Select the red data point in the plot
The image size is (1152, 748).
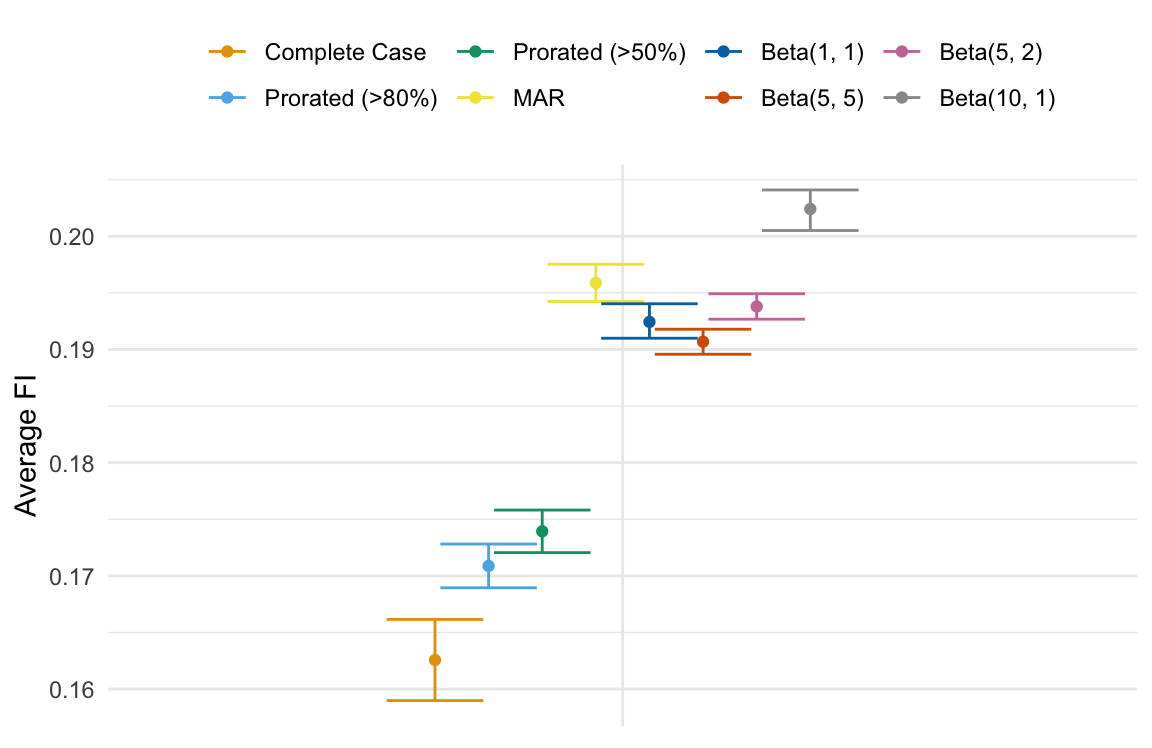point(703,342)
